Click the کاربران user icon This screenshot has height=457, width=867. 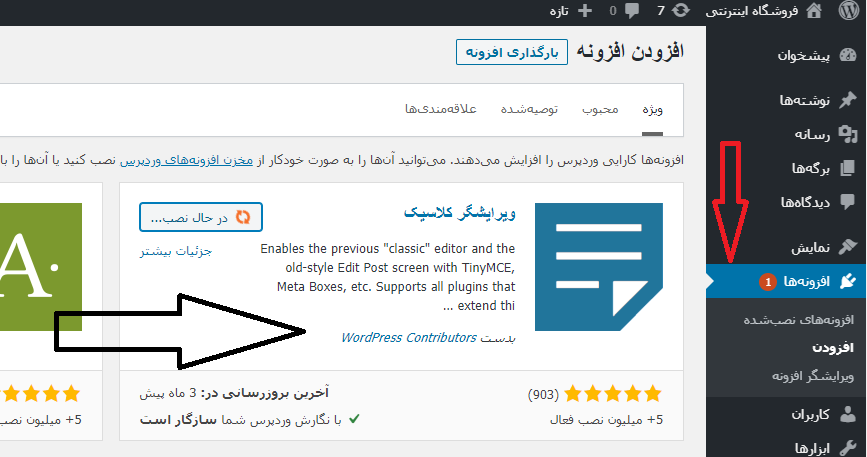(x=848, y=414)
